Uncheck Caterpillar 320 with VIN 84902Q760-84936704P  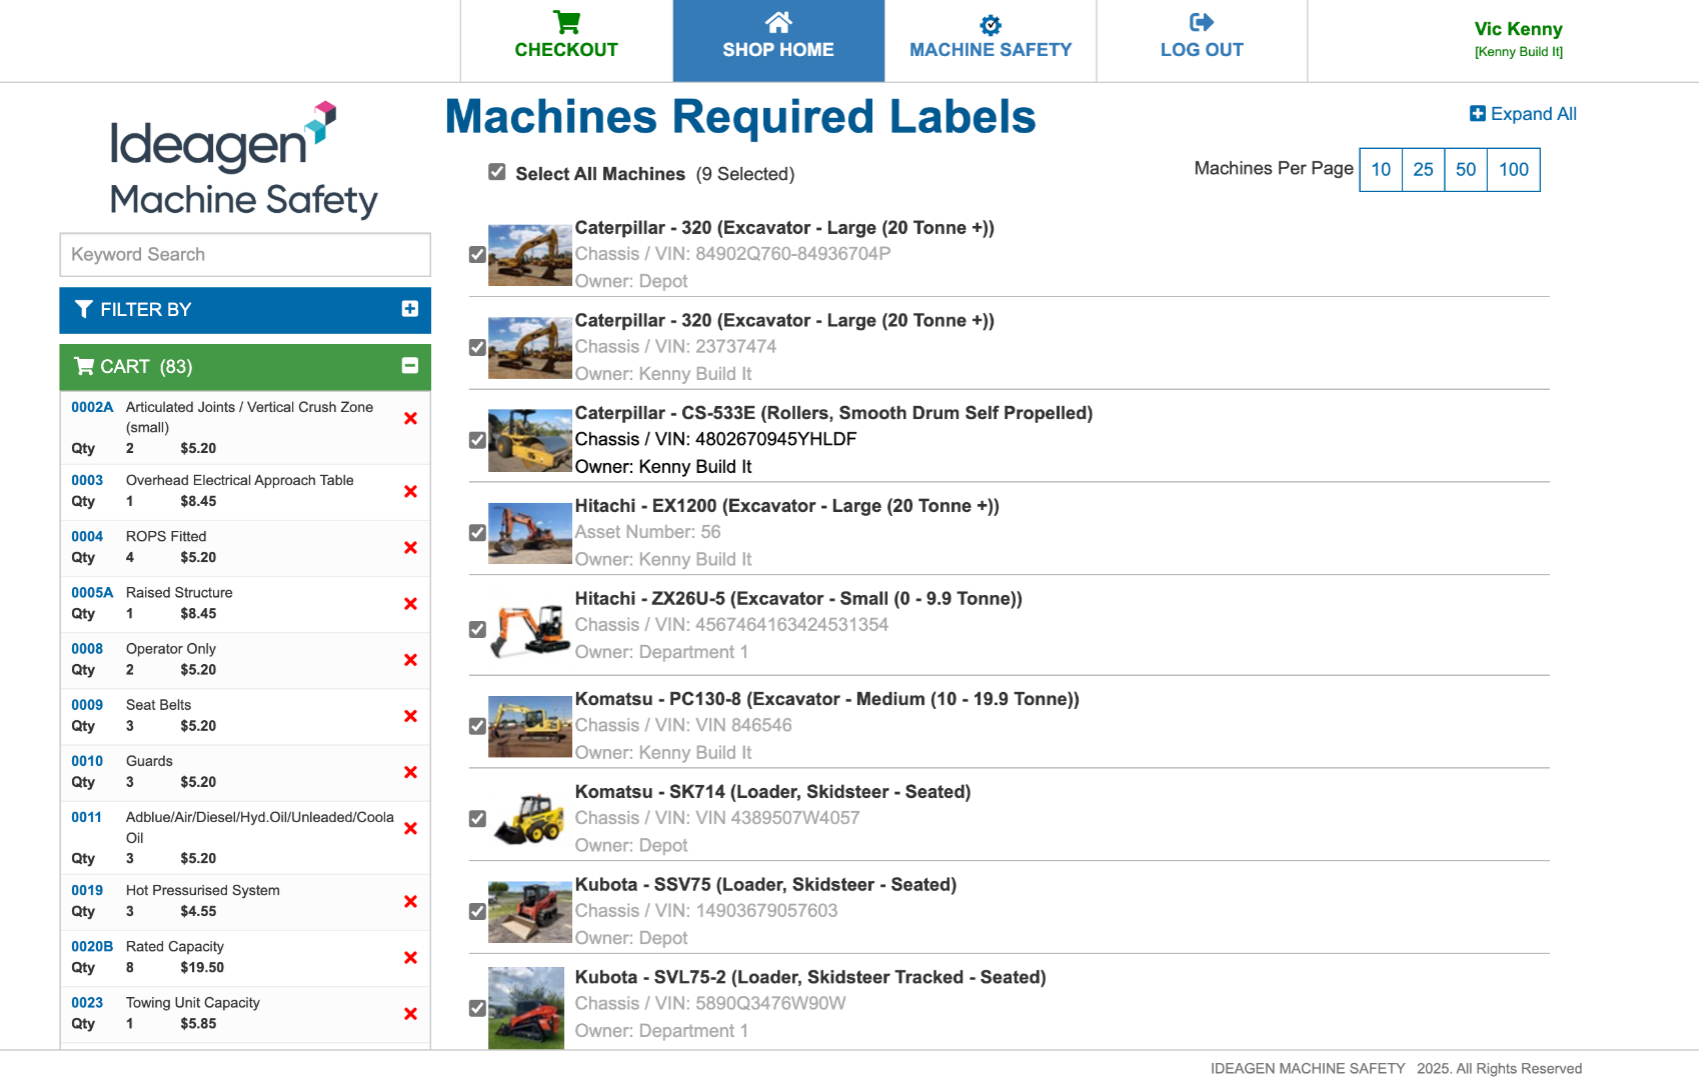point(478,254)
